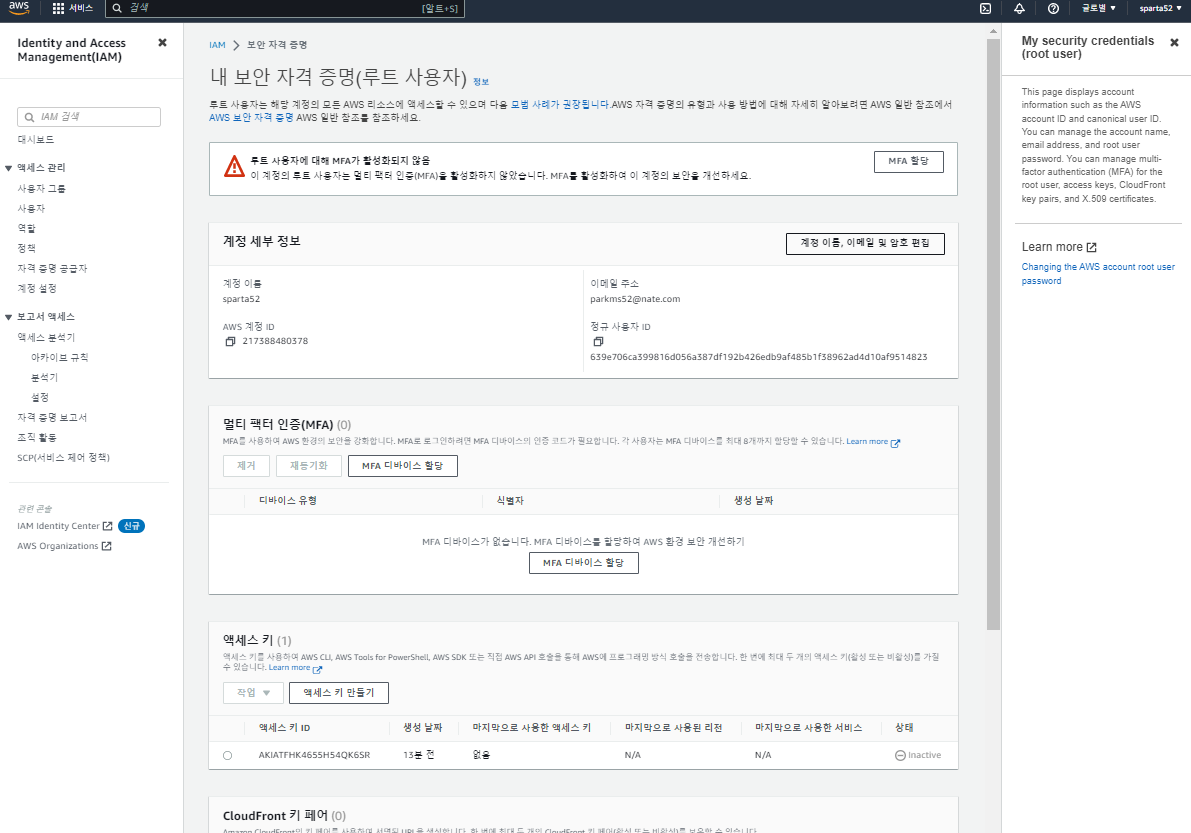The height and width of the screenshot is (833, 1191).
Task: Click 계정 이름, 이메일 및 암호 편집 button
Action: coord(865,243)
